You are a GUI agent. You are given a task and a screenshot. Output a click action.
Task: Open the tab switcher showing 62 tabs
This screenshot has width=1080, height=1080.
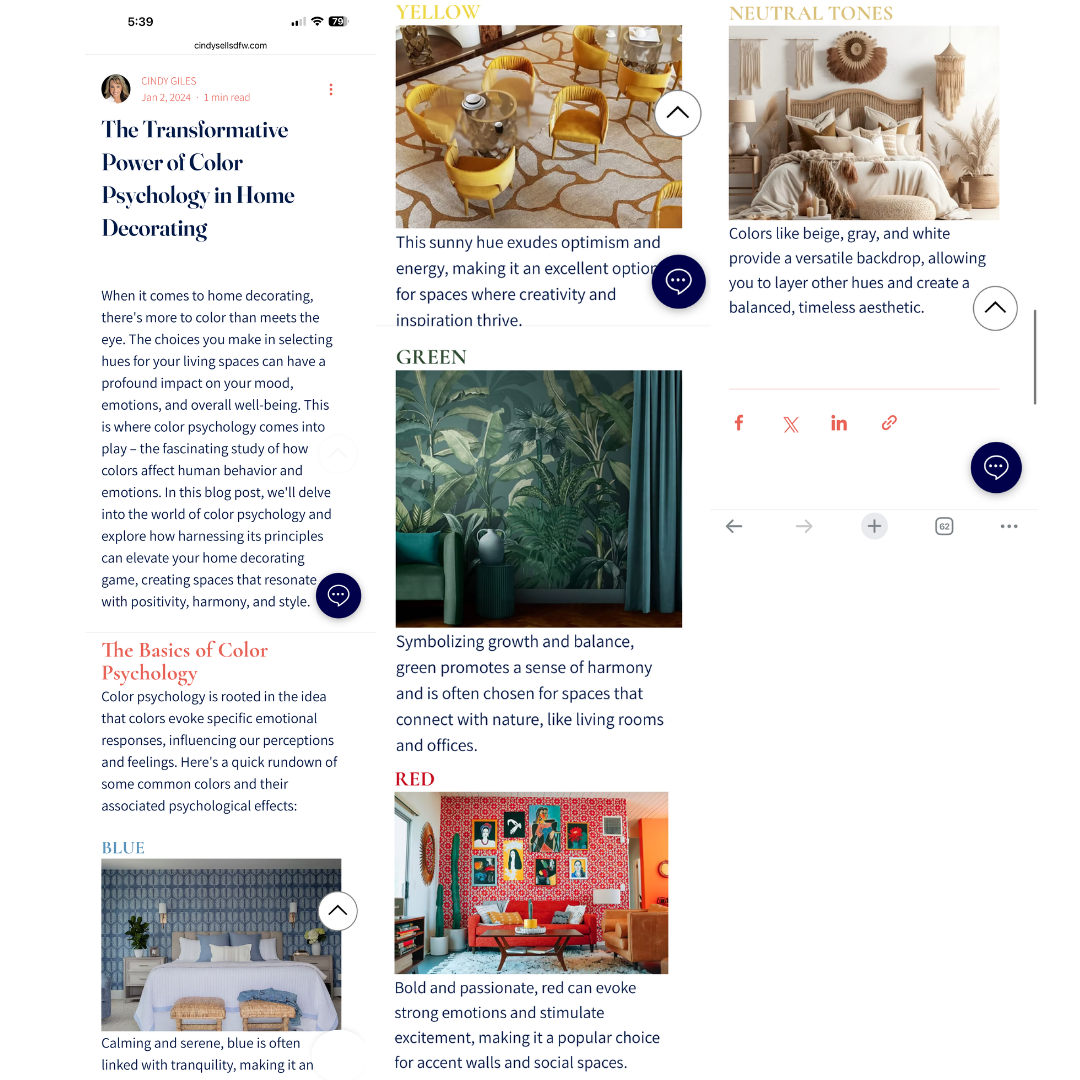pyautogui.click(x=944, y=526)
